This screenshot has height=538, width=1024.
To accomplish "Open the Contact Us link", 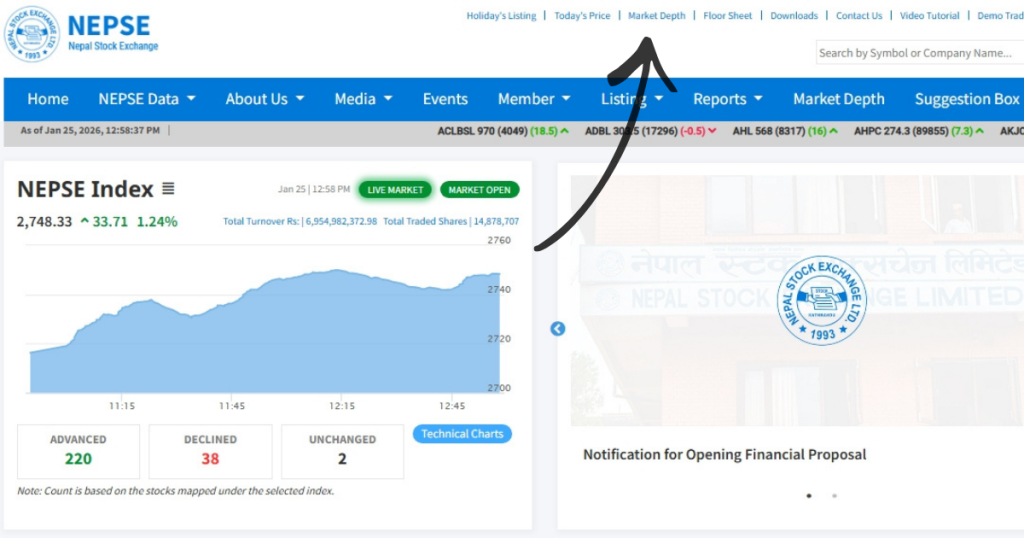I will pyautogui.click(x=859, y=16).
